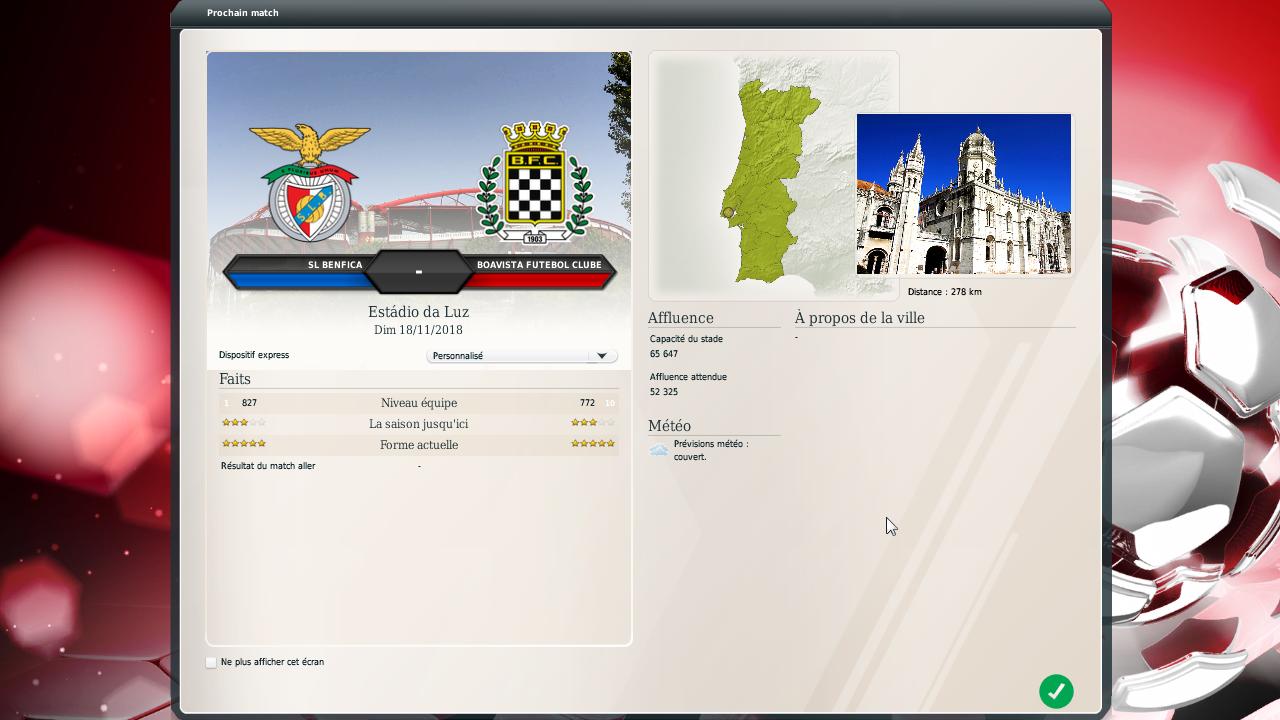Click Benfica team level value 827
The image size is (1280, 720).
249,403
